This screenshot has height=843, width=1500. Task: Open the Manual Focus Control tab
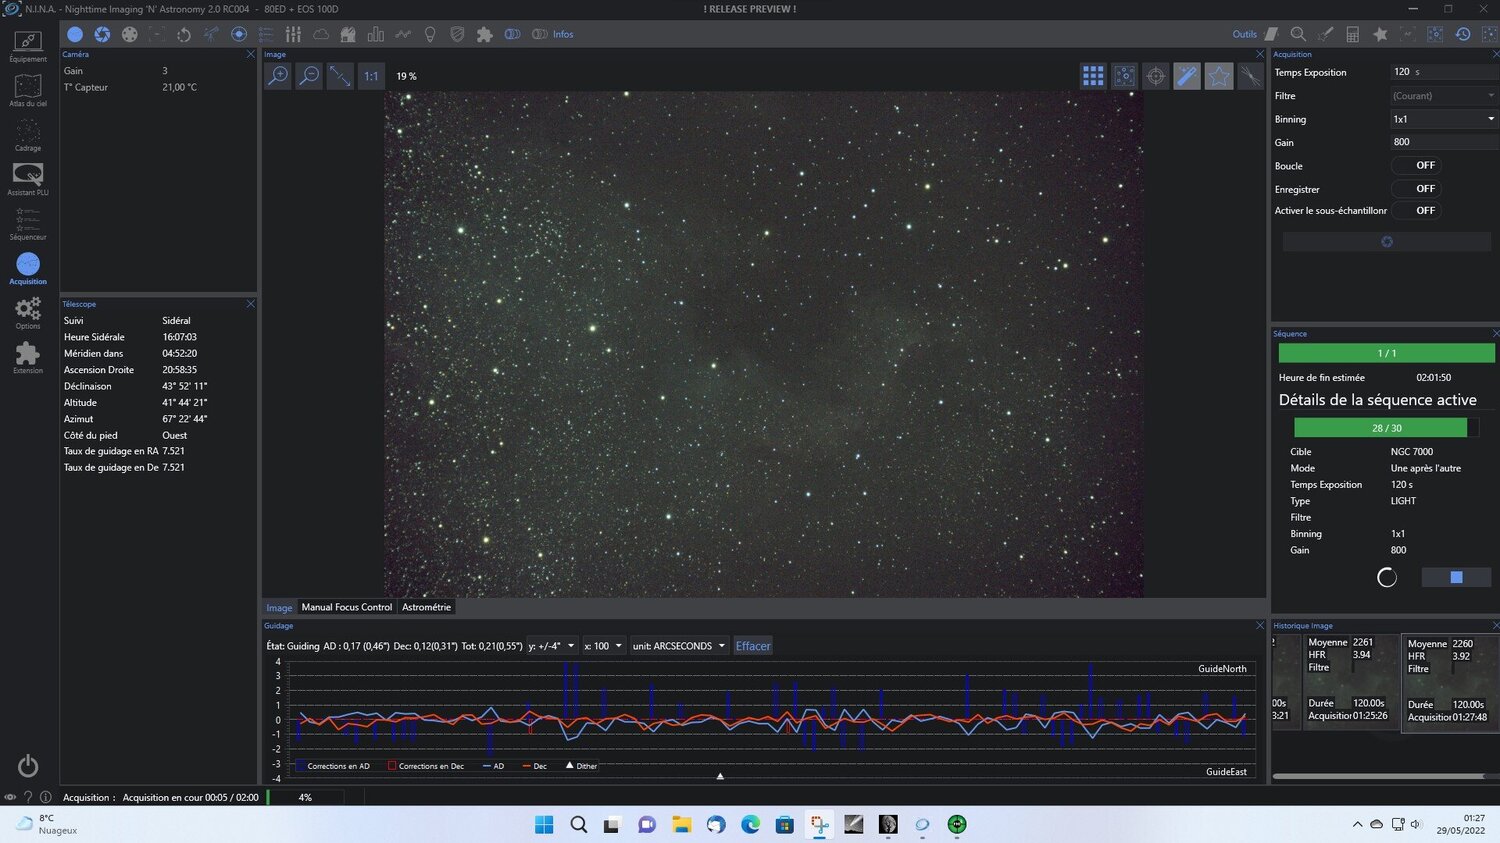[346, 607]
